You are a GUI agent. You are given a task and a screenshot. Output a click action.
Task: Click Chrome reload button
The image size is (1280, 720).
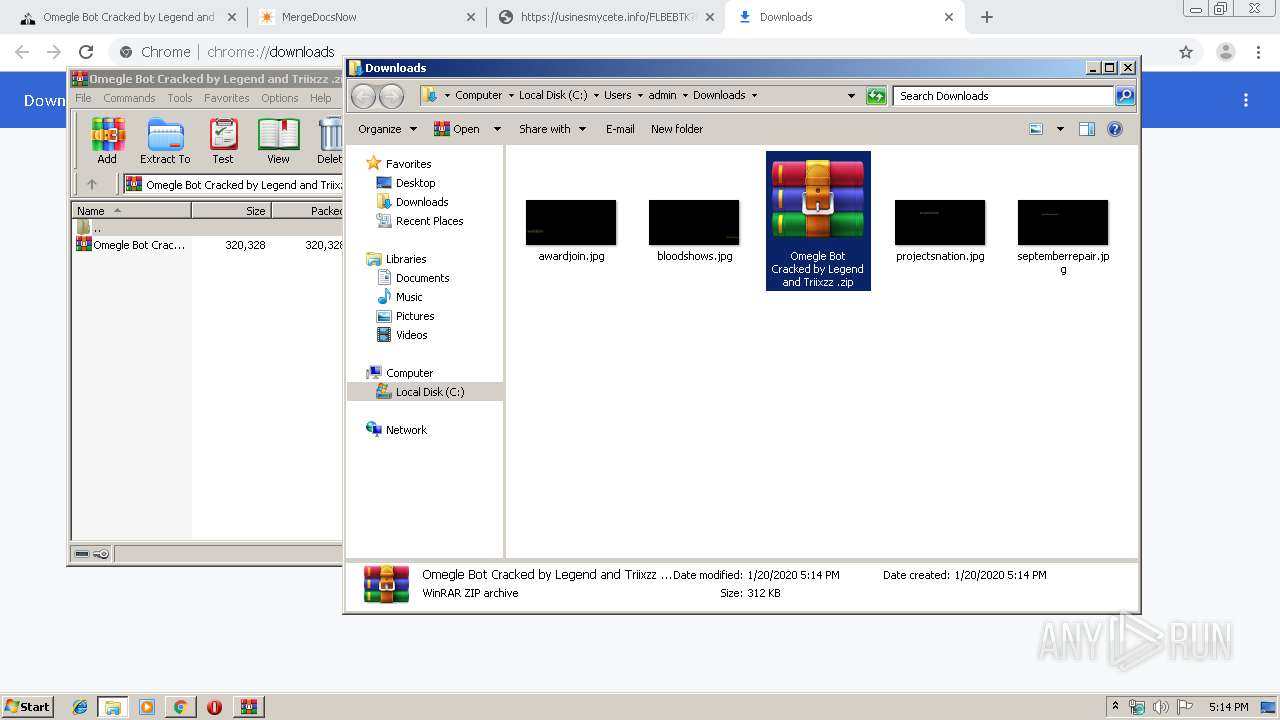[x=86, y=52]
